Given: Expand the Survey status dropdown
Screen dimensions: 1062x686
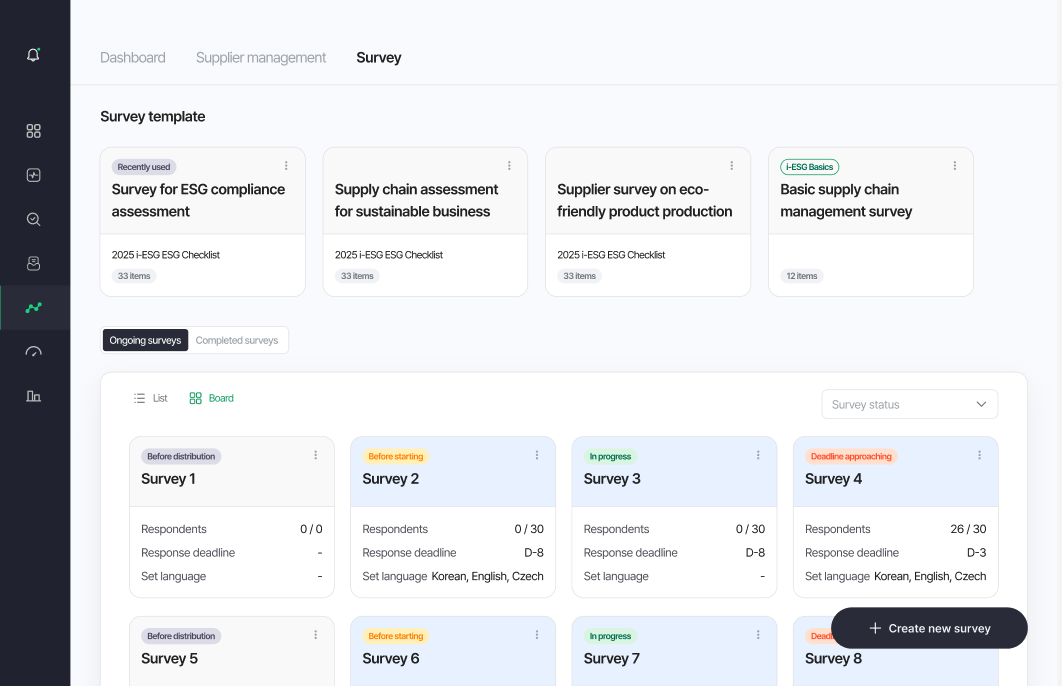Looking at the screenshot, I should coord(910,404).
